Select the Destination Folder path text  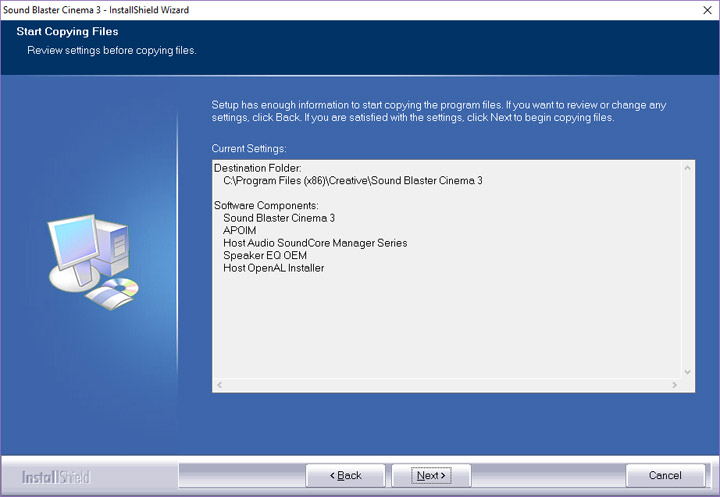coord(353,181)
